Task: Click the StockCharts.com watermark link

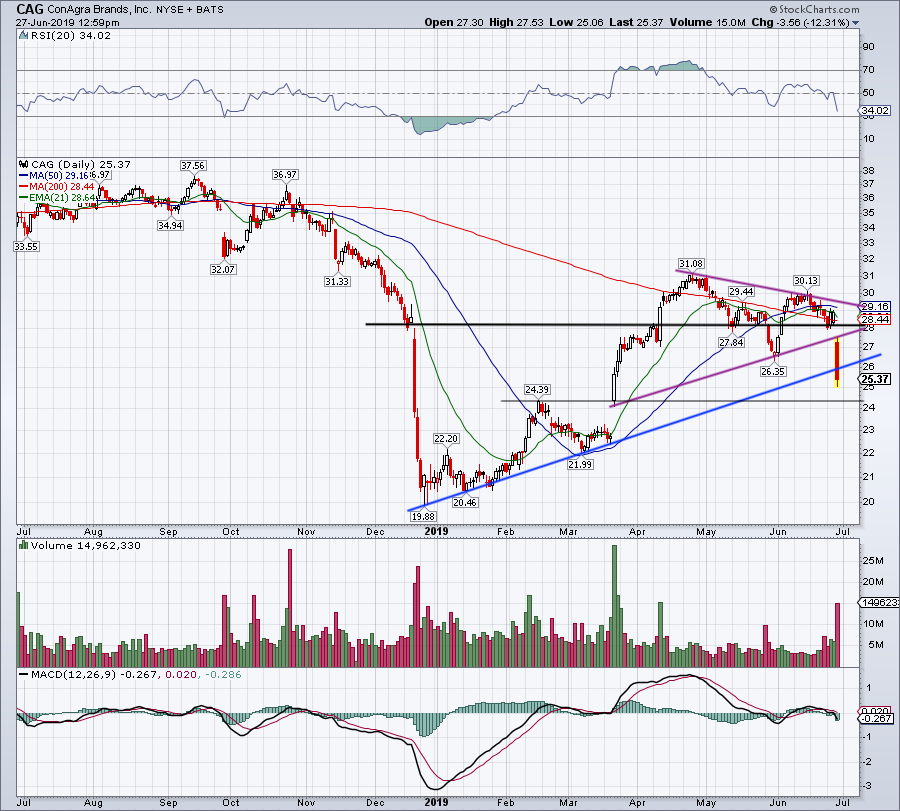Action: [x=814, y=9]
